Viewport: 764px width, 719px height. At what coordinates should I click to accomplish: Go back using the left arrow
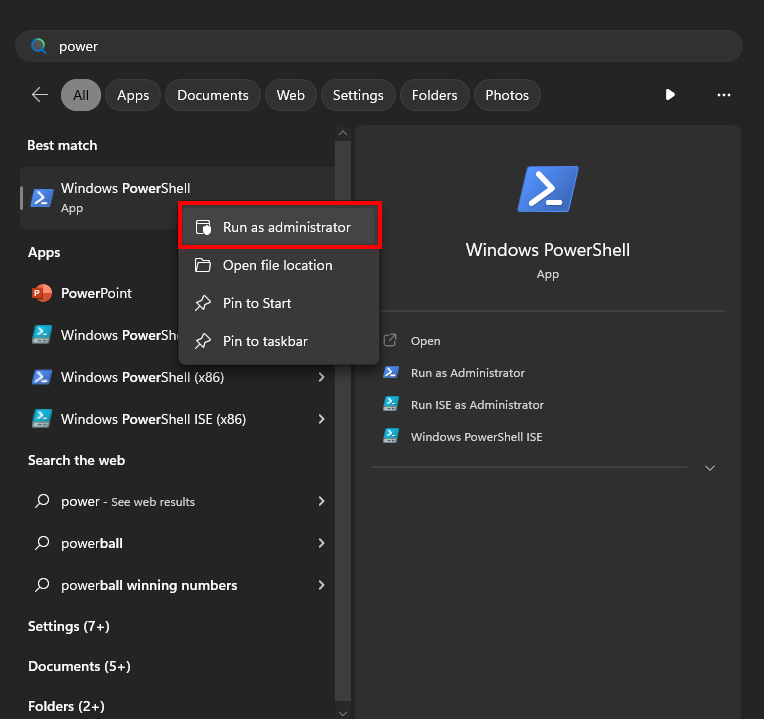[x=40, y=95]
